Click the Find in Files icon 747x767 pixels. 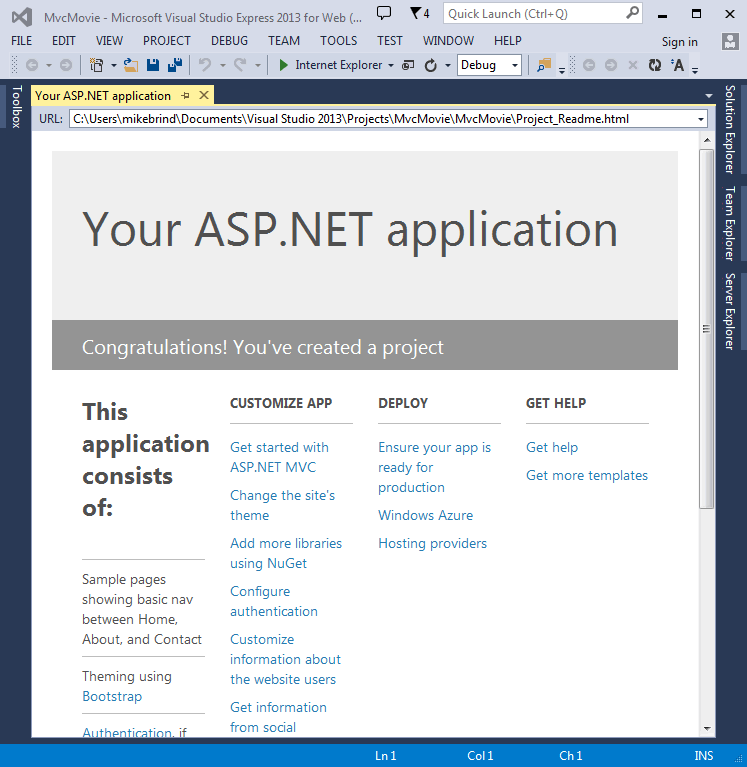543,65
